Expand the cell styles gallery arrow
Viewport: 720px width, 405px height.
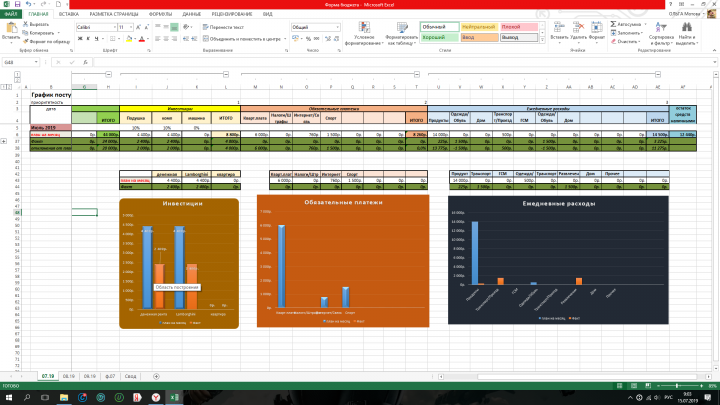[x=542, y=40]
